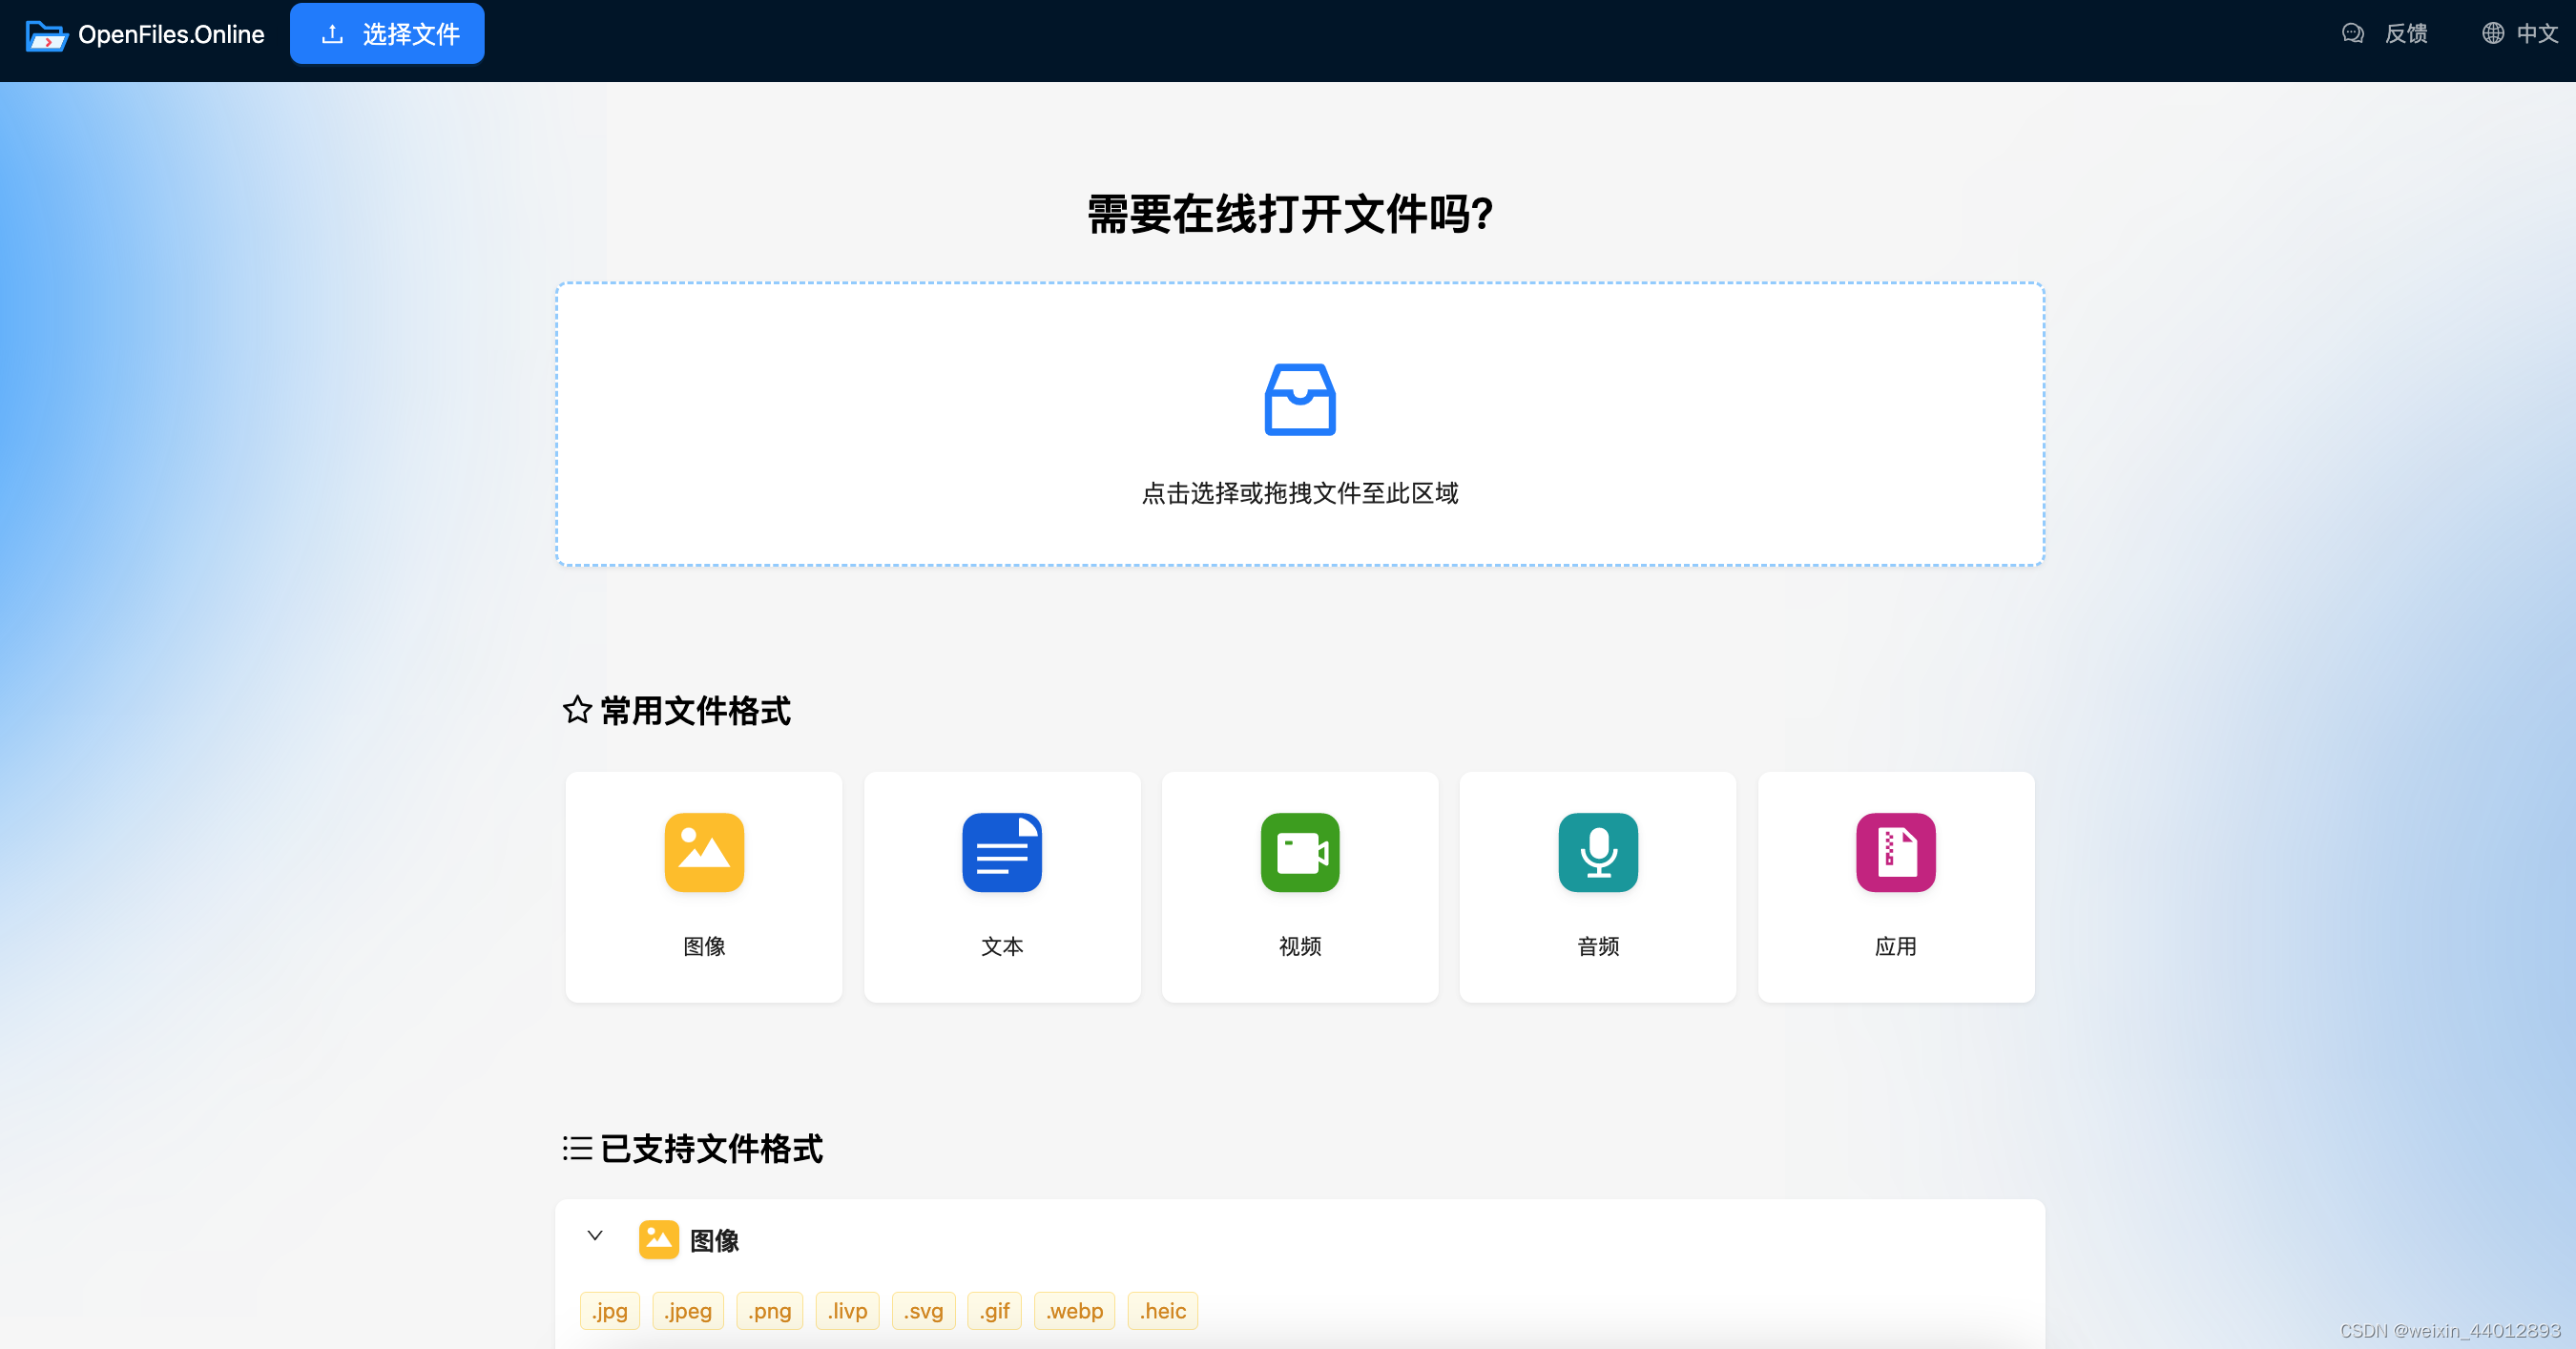The image size is (2576, 1349).
Task: Click the .webp format tag
Action: (x=1074, y=1311)
